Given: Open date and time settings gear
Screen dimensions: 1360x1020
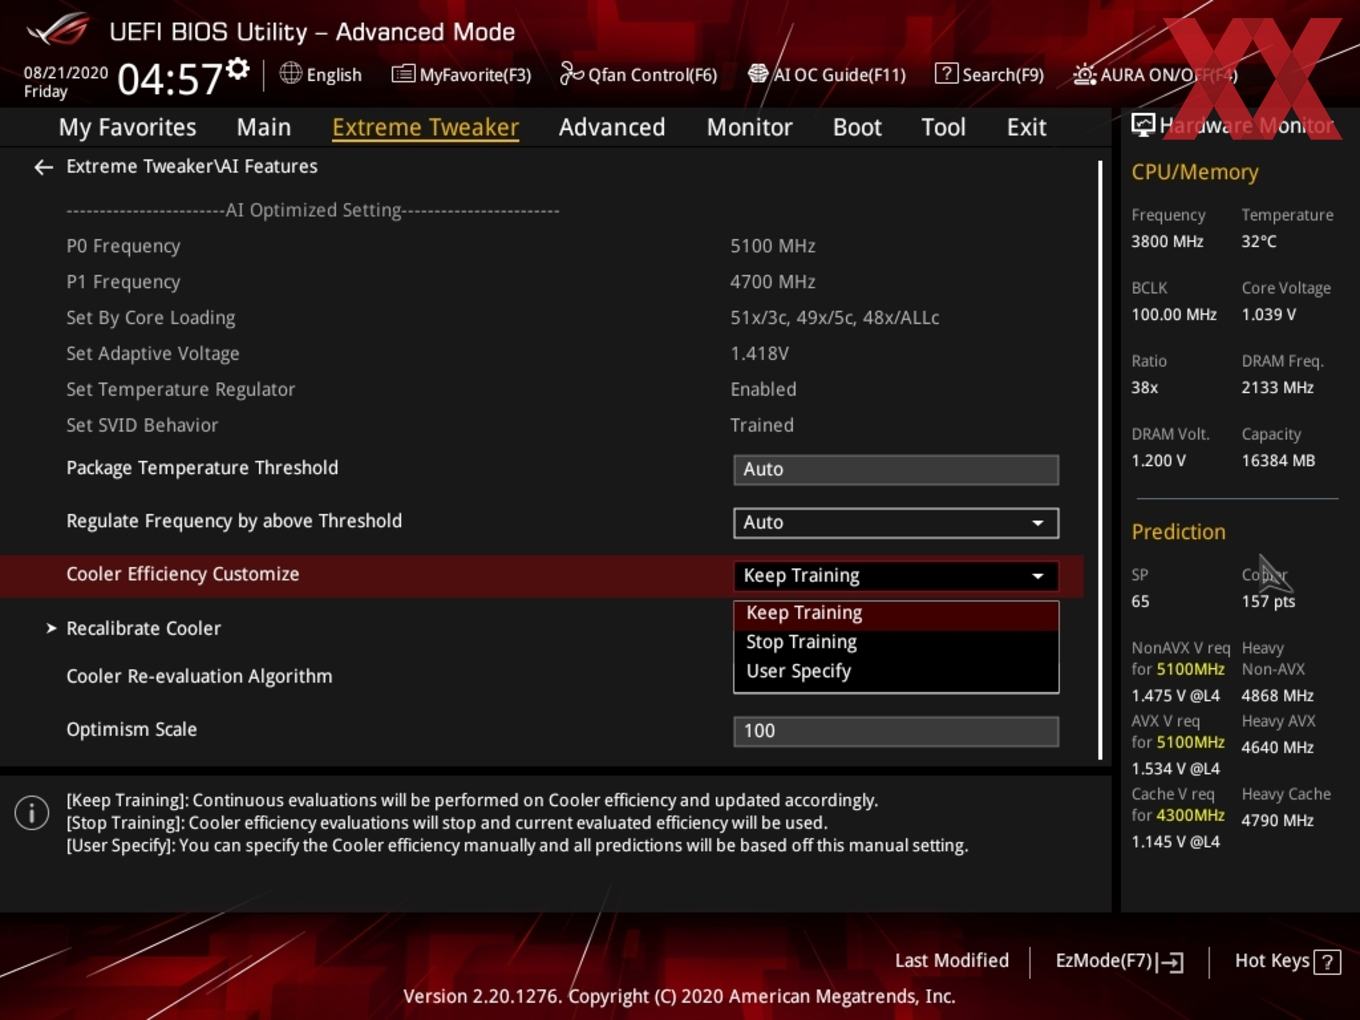Looking at the screenshot, I should pos(237,68).
